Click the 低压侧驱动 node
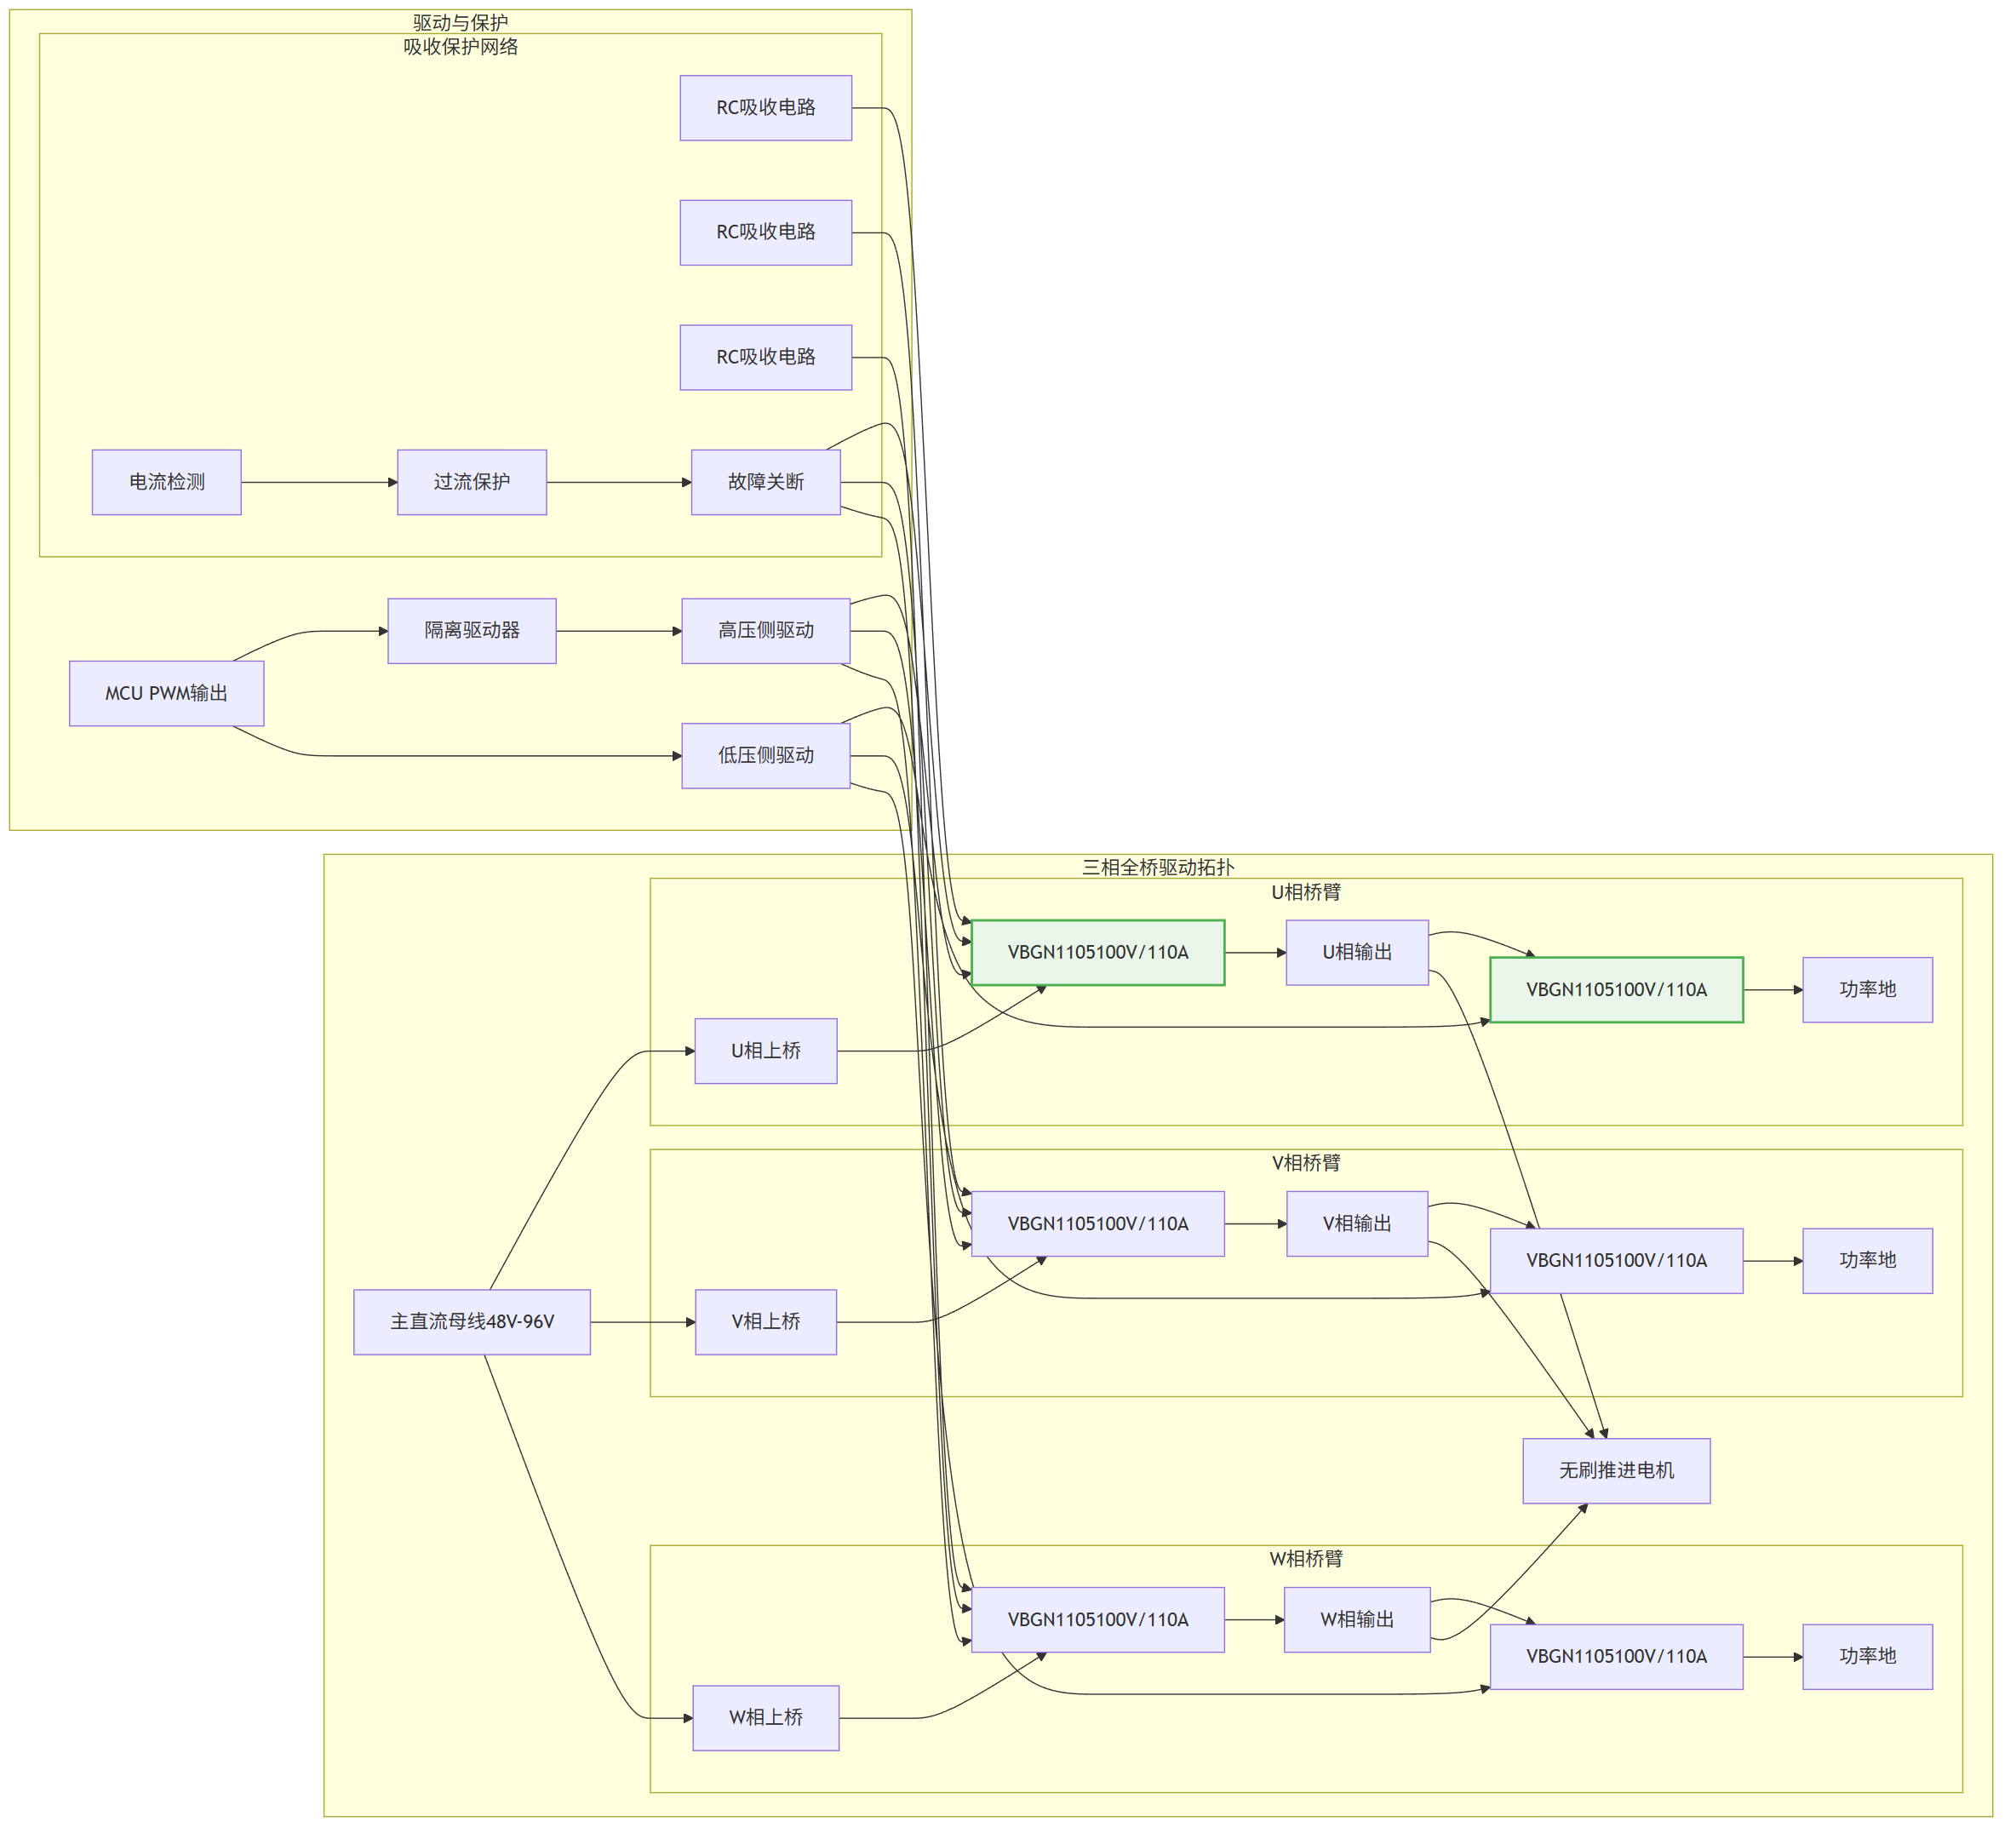Image resolution: width=2016 pixels, height=1839 pixels. click(x=766, y=756)
